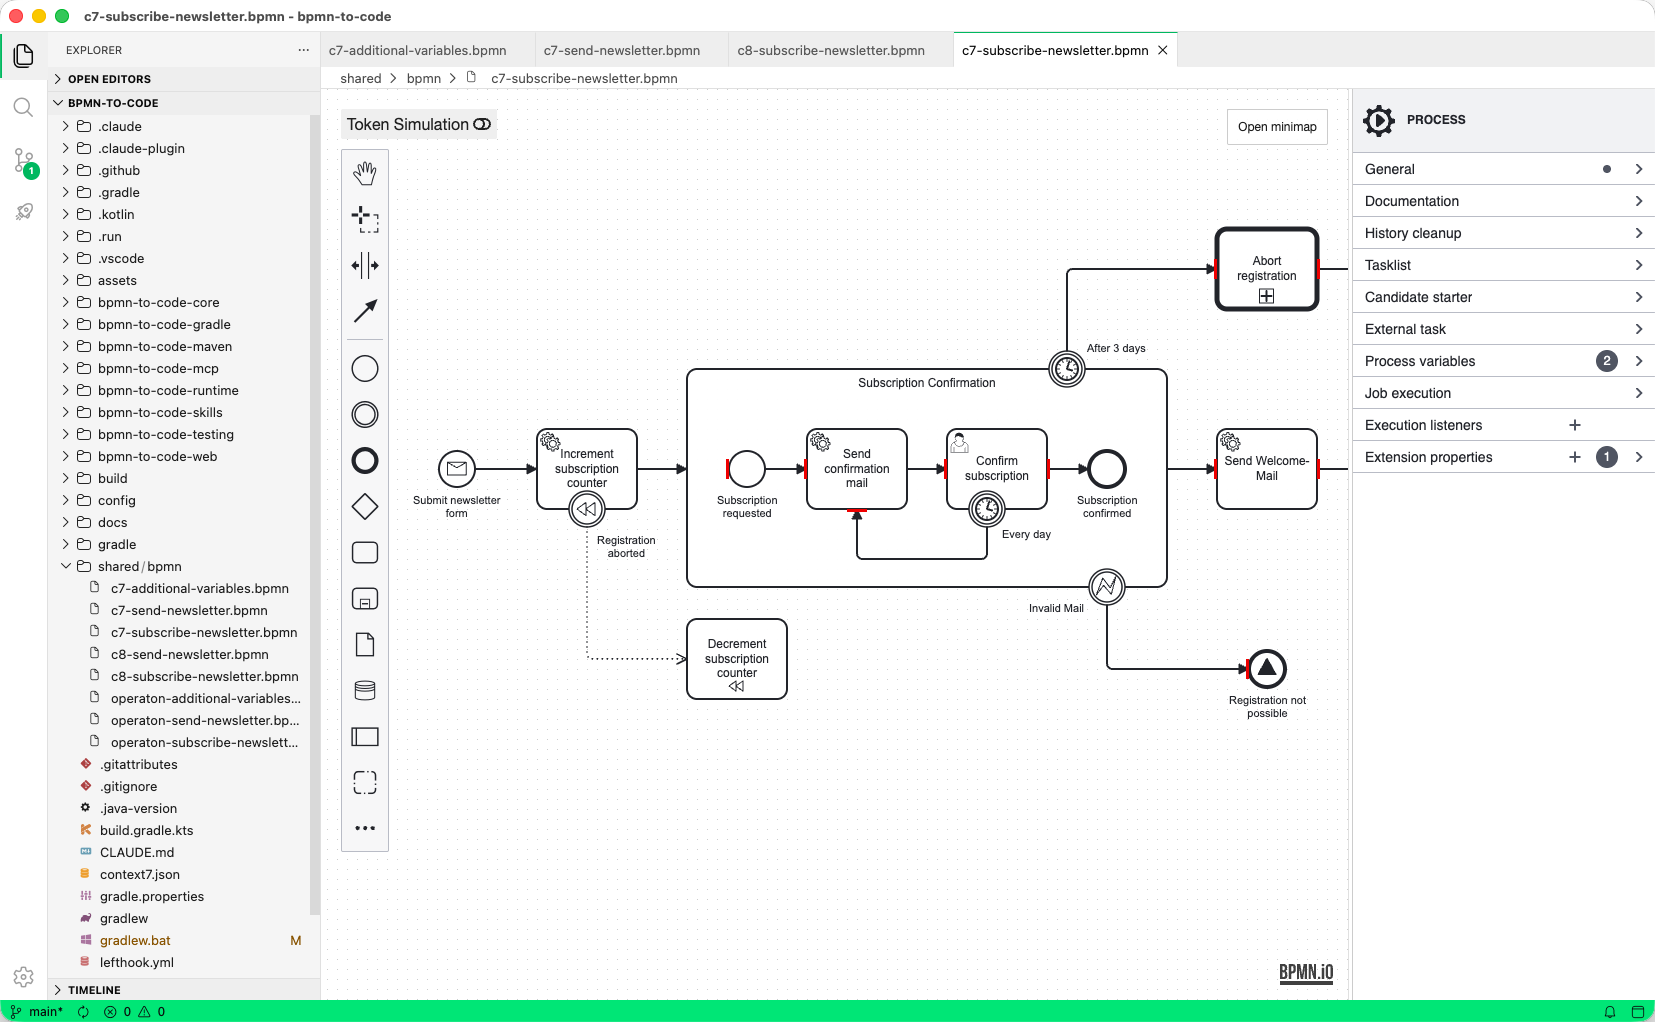Open the minimap
The height and width of the screenshot is (1022, 1655).
pos(1277,127)
